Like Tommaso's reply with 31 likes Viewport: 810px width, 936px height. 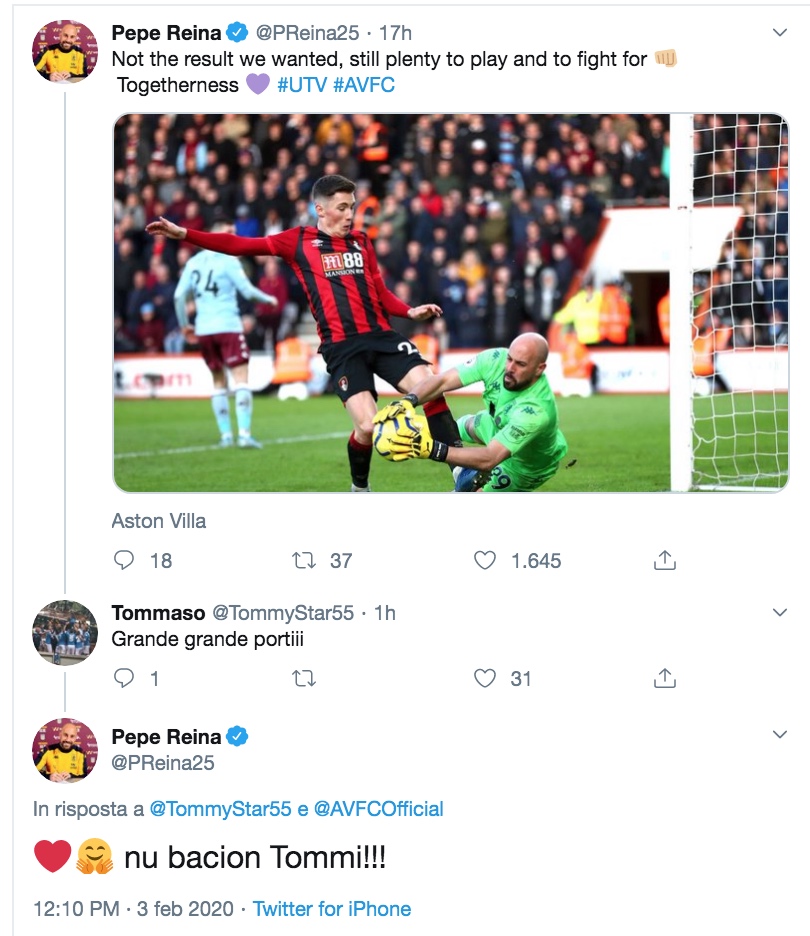pyautogui.click(x=485, y=678)
